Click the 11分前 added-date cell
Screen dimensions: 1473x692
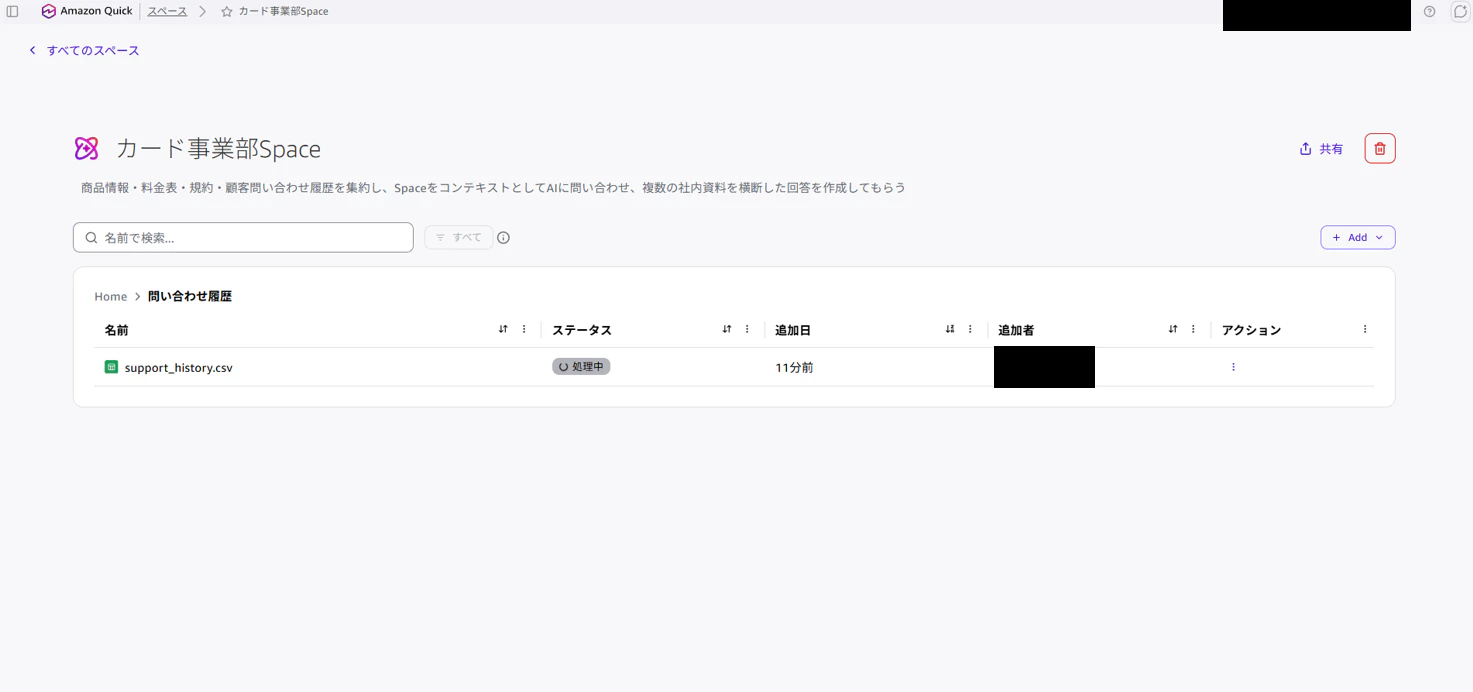pyautogui.click(x=794, y=368)
